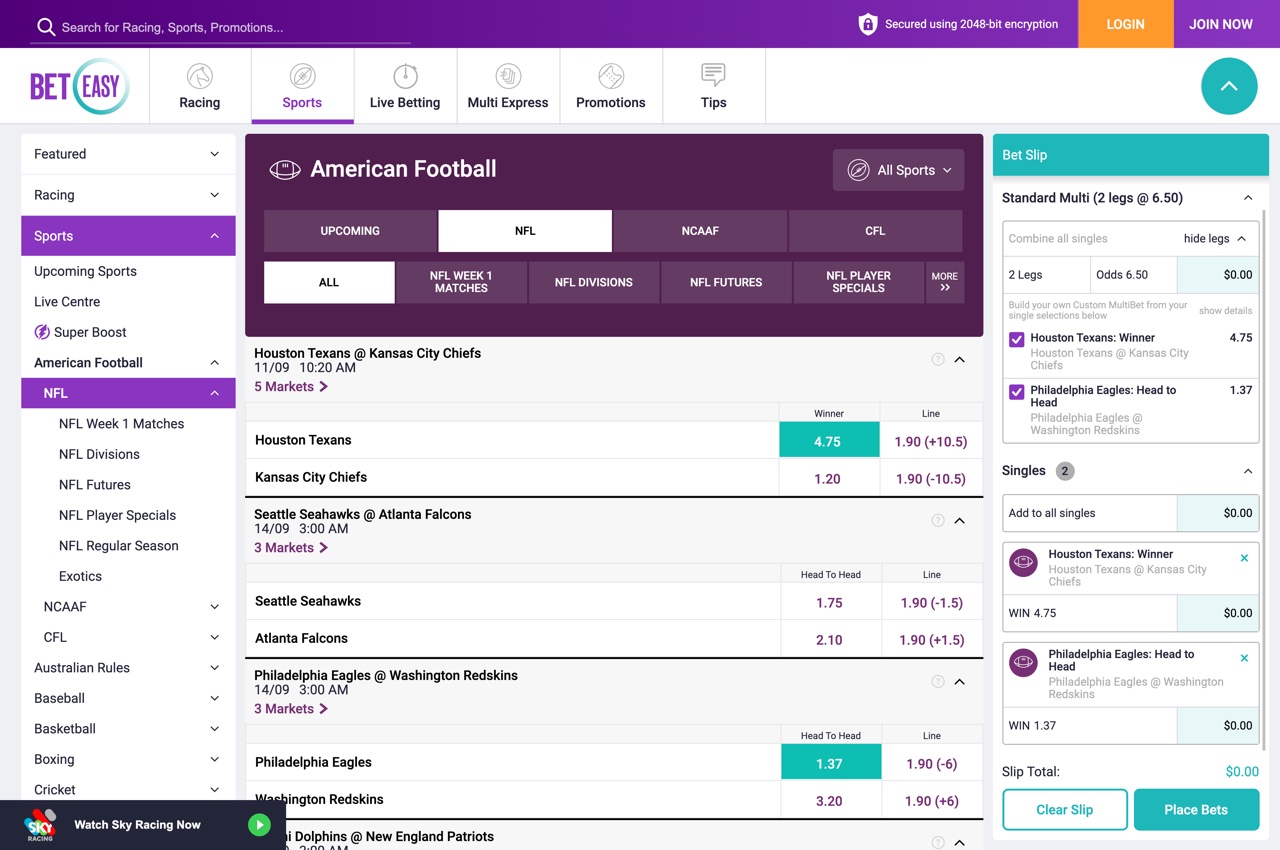
Task: Collapse the Sports sidebar section
Action: (x=128, y=236)
